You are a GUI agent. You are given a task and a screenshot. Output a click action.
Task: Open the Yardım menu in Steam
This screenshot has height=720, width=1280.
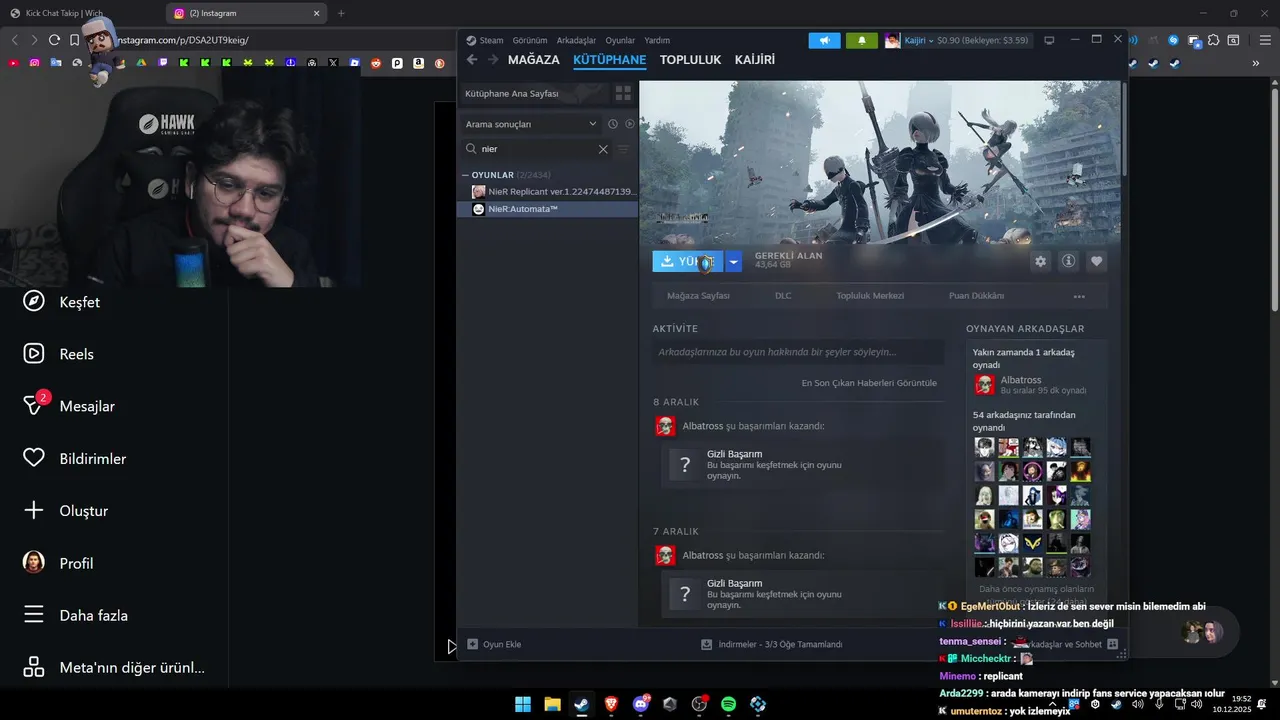[x=657, y=40]
